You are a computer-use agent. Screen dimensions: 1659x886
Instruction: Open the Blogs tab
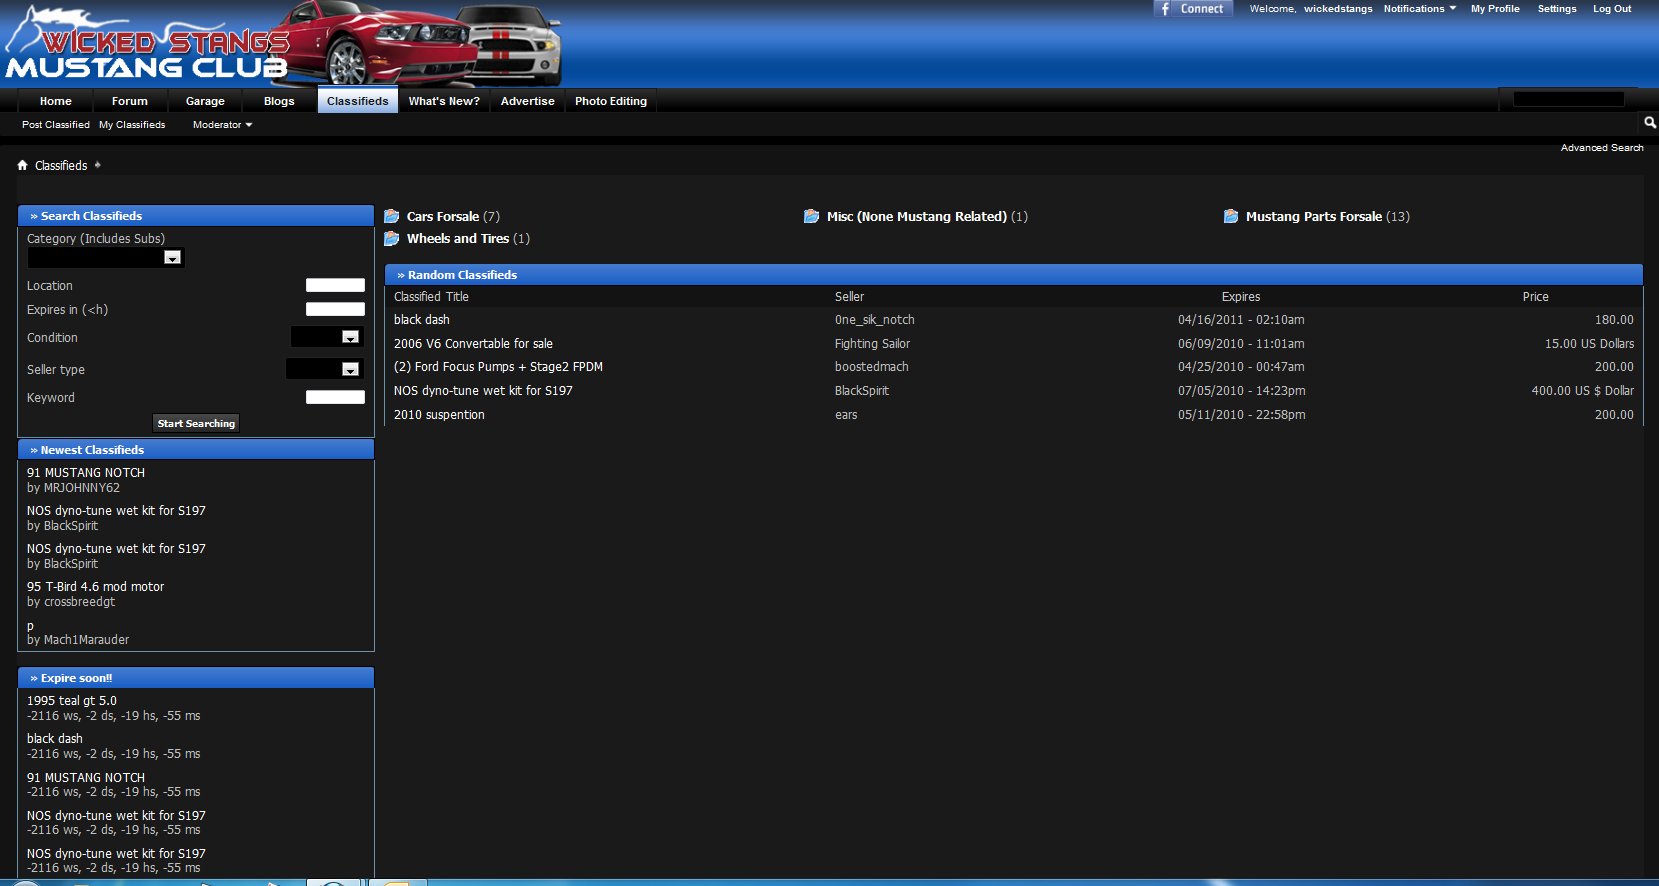(279, 101)
